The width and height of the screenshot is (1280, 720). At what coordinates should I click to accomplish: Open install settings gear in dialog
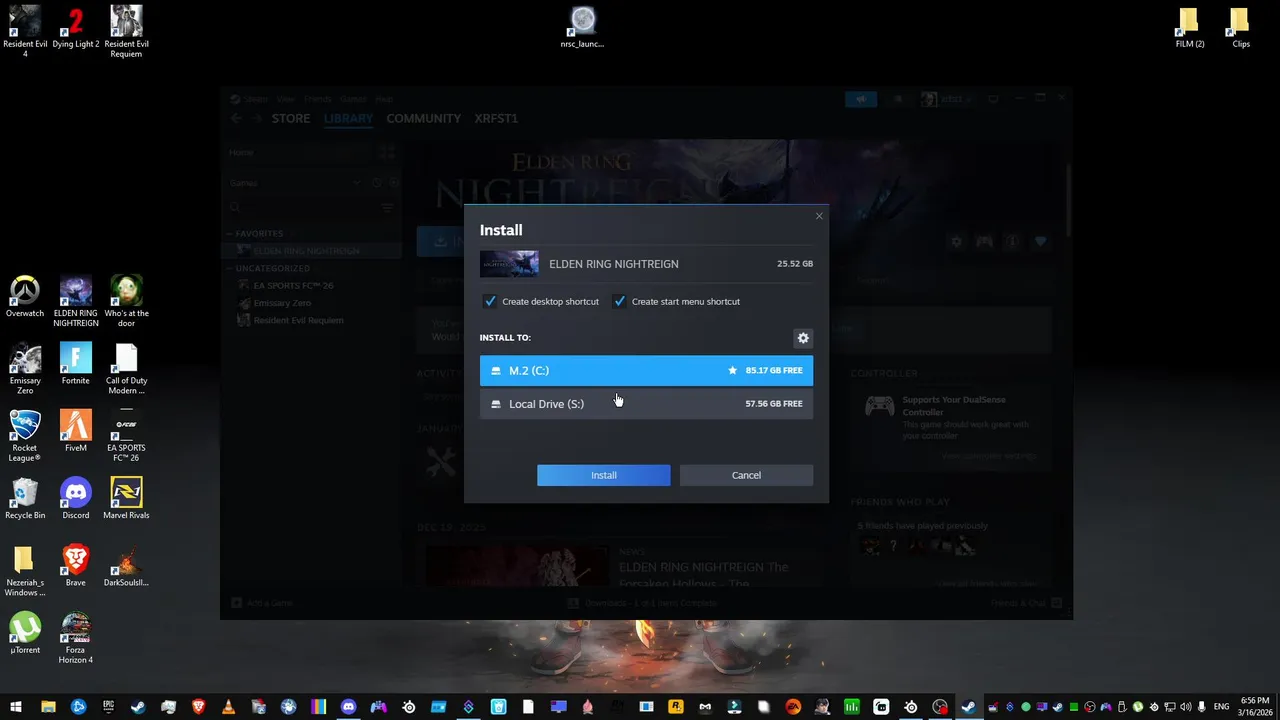[x=803, y=338]
